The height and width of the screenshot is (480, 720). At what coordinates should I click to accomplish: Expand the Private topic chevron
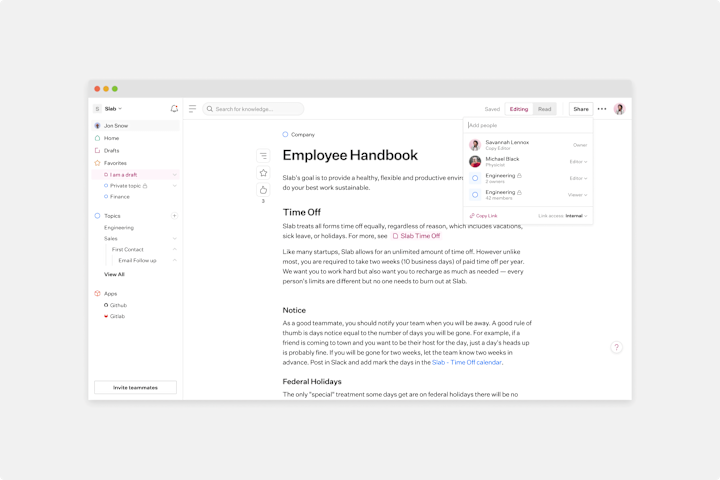174,186
